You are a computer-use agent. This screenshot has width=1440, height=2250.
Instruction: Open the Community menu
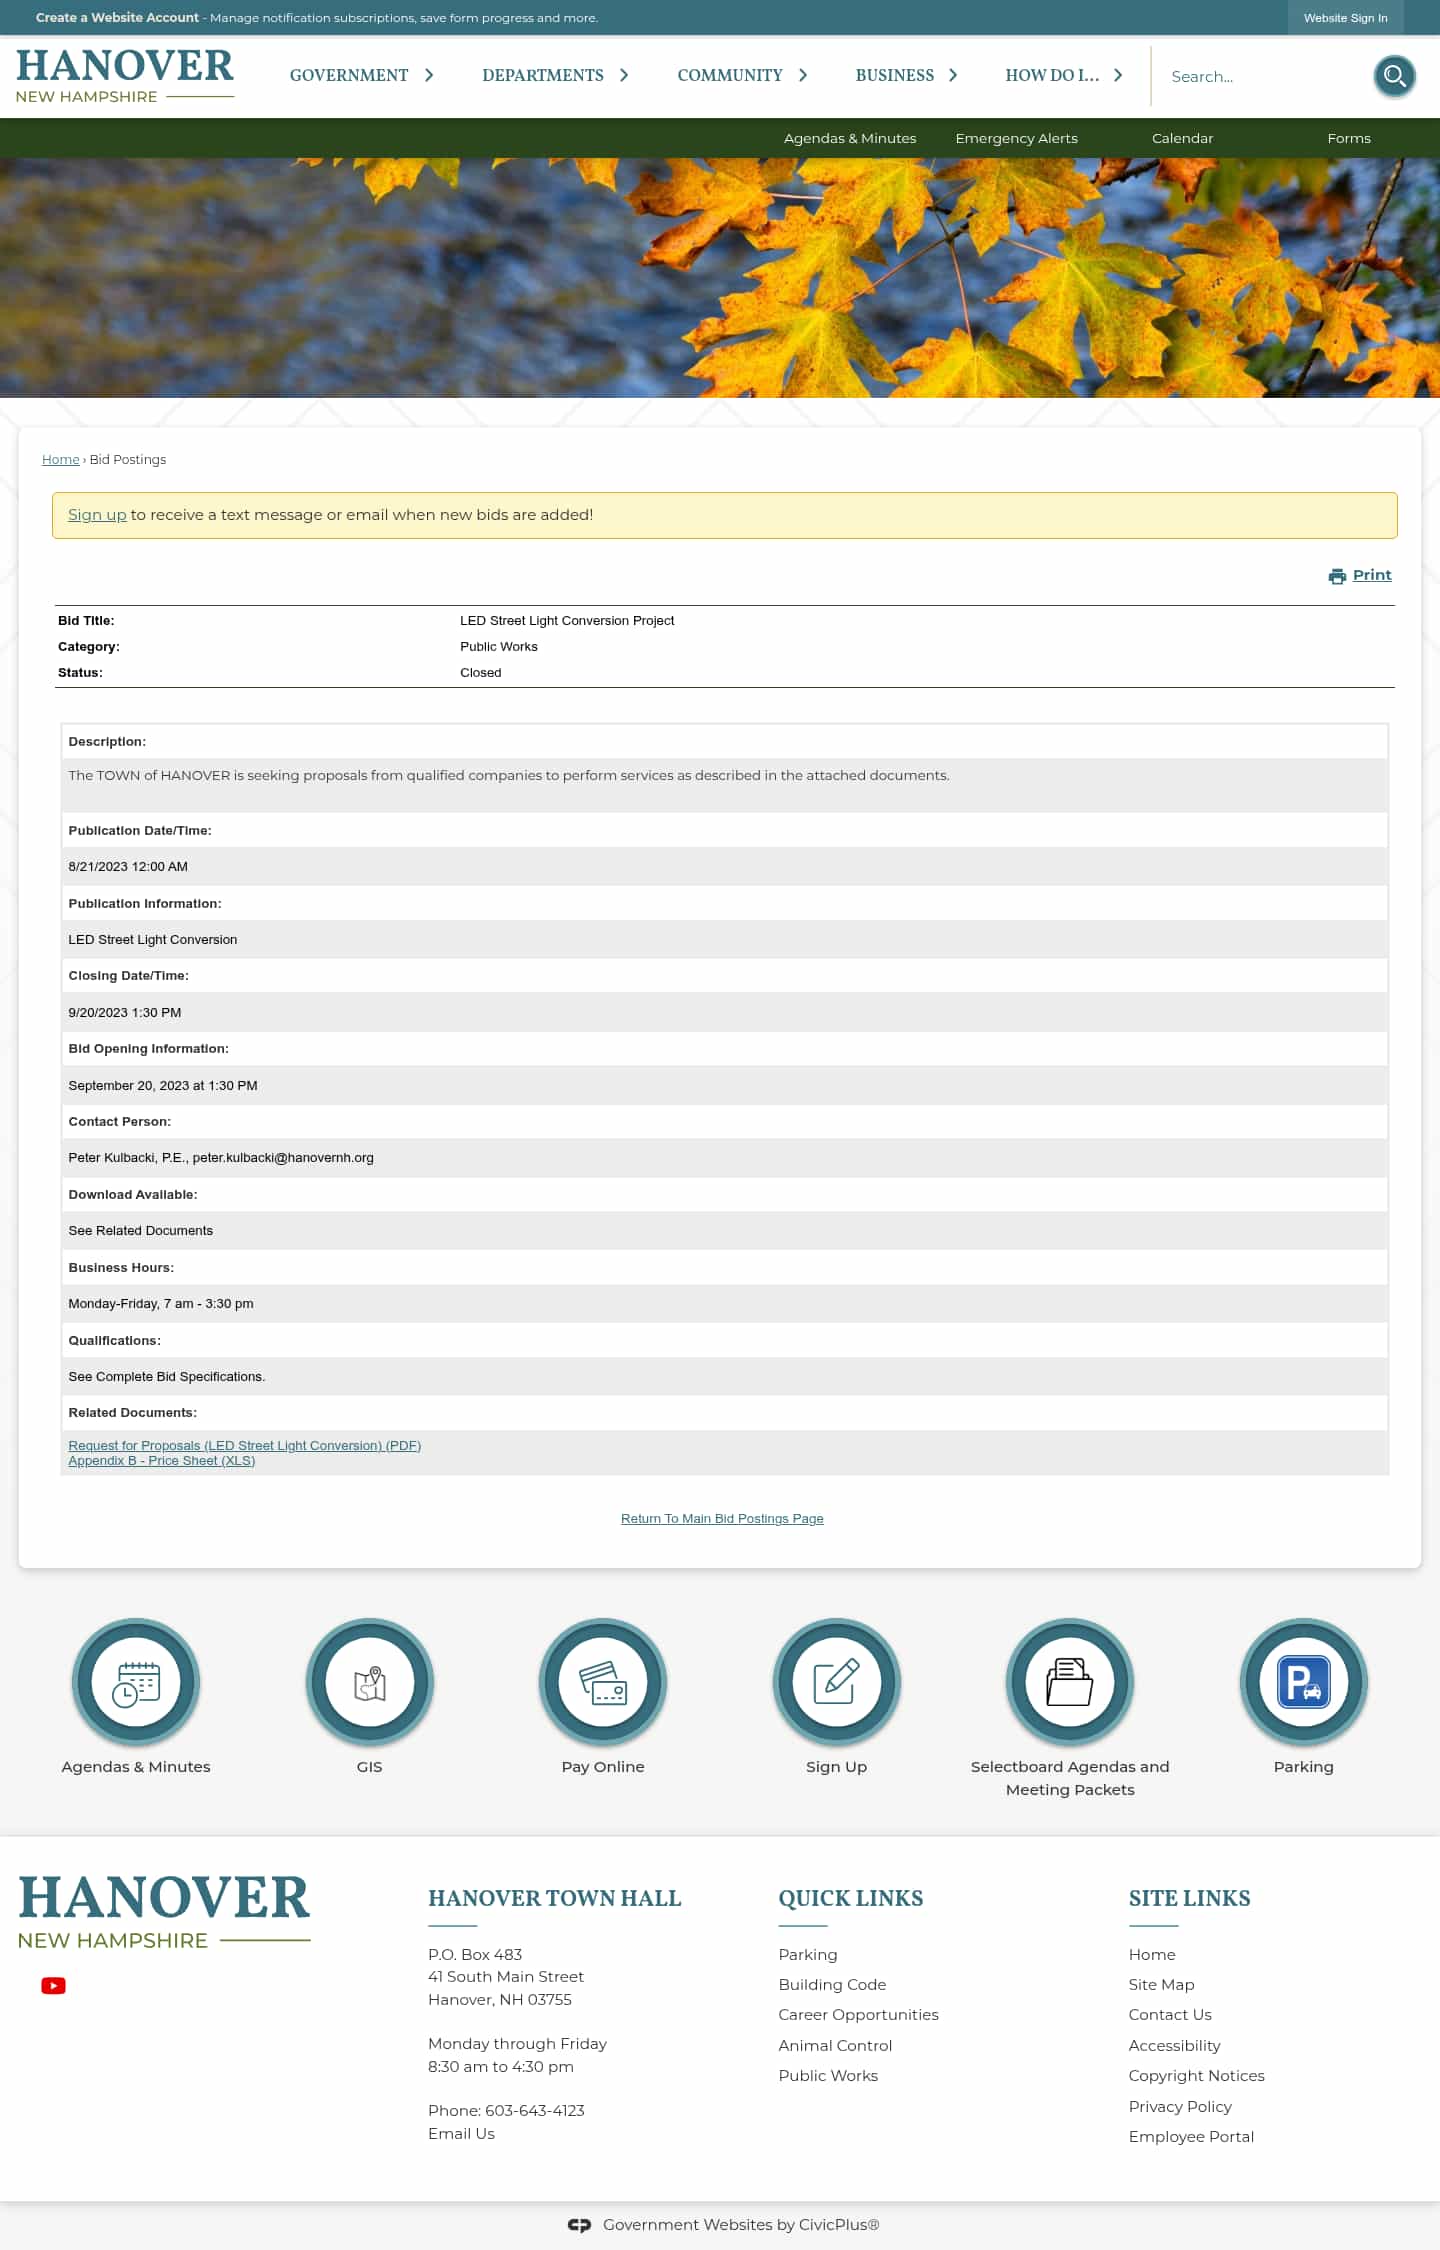tap(730, 75)
